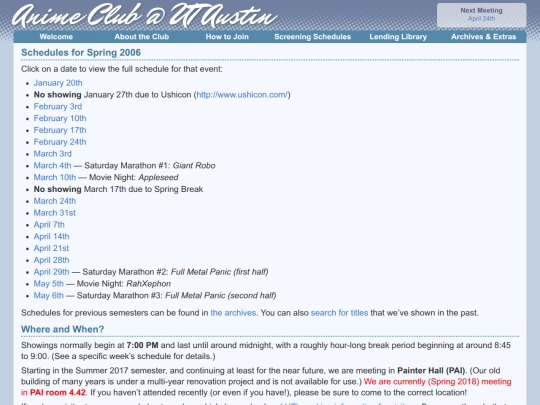View the February 10th schedule
The height and width of the screenshot is (405, 540).
[x=60, y=118]
